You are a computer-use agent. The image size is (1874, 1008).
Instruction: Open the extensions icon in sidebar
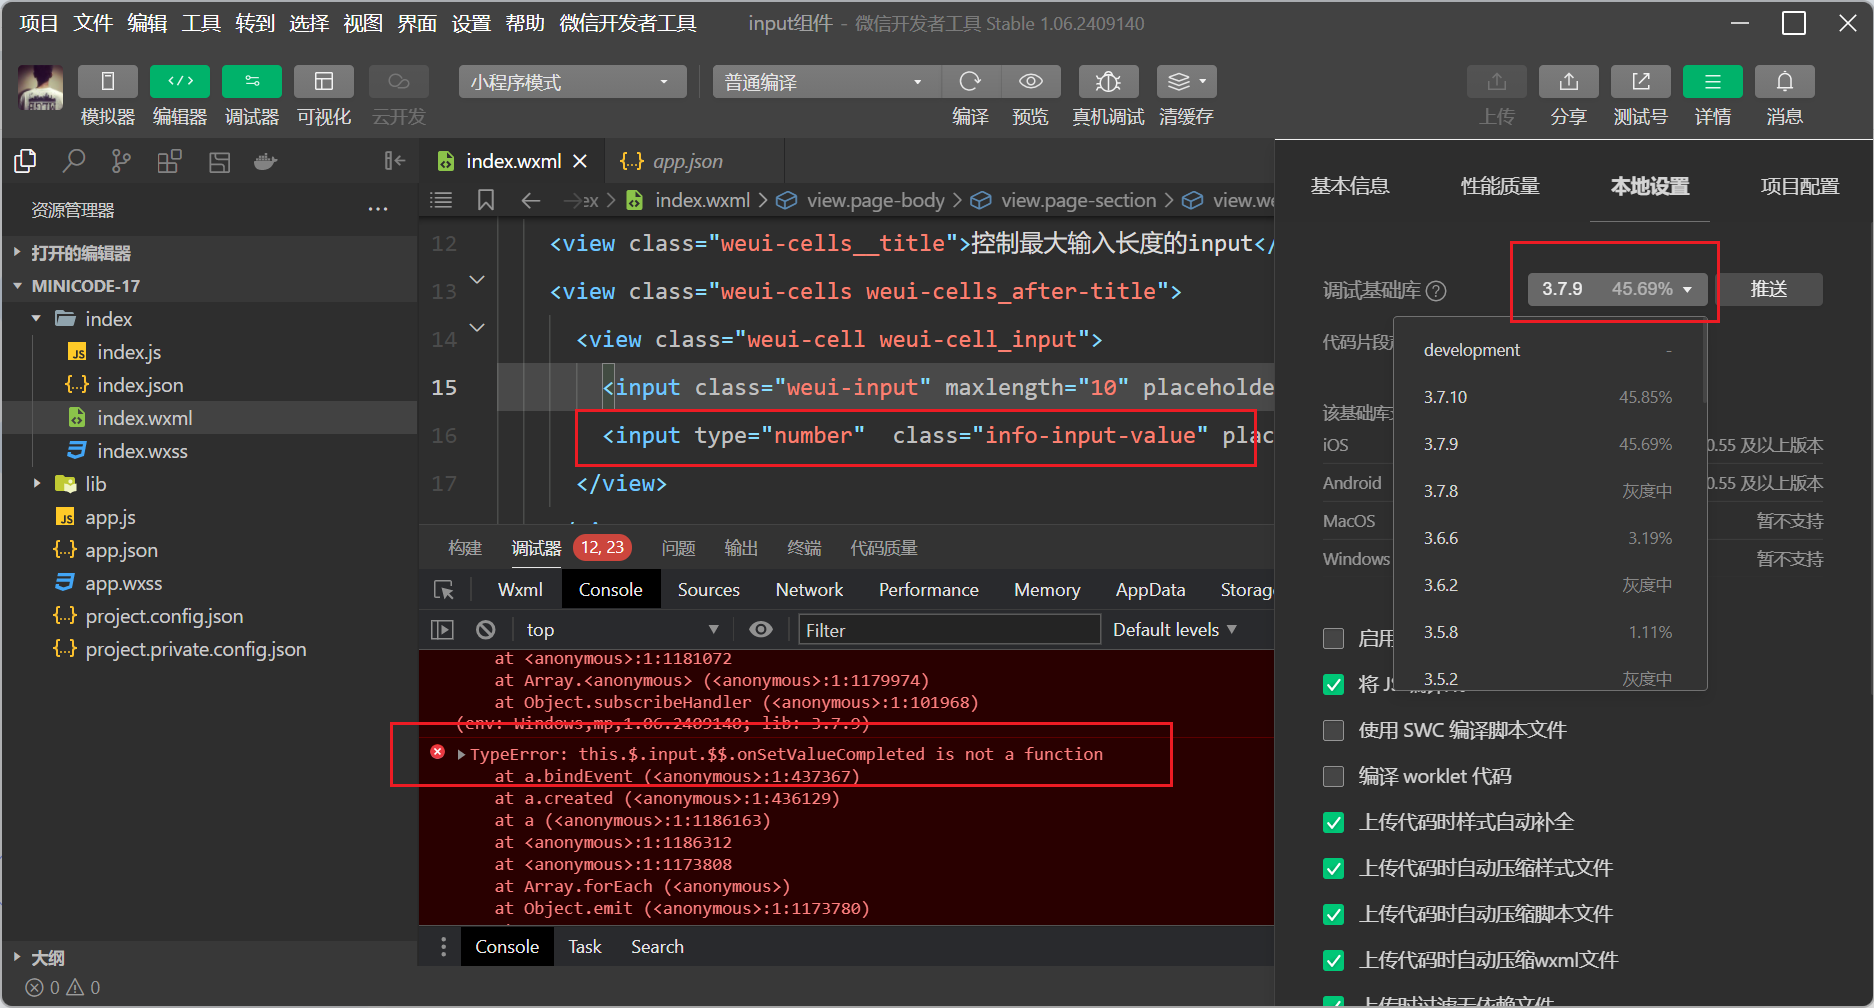point(170,161)
